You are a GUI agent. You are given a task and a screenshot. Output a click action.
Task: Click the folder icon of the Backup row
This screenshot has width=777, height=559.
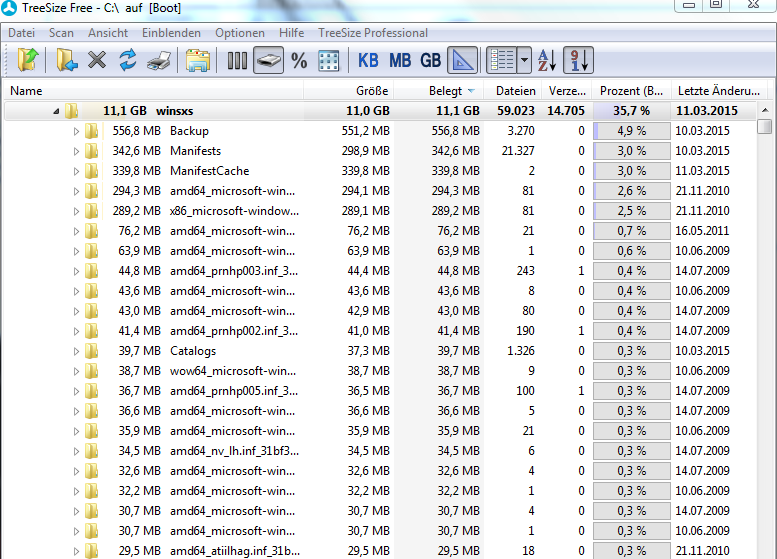[x=91, y=131]
